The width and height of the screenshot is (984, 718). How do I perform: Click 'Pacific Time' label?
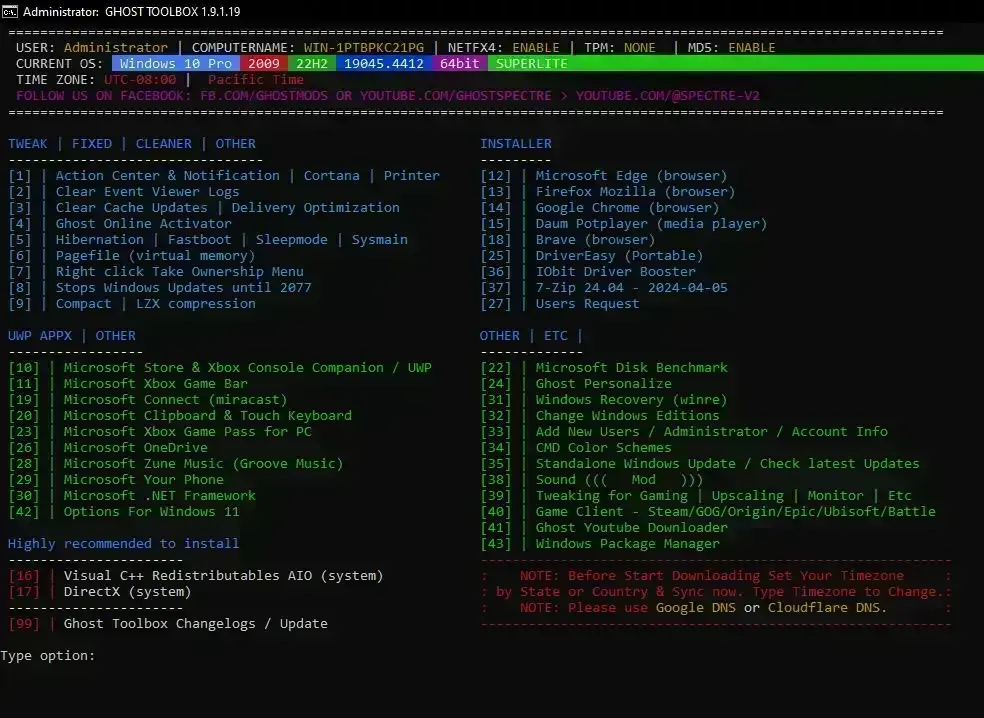(x=255, y=80)
